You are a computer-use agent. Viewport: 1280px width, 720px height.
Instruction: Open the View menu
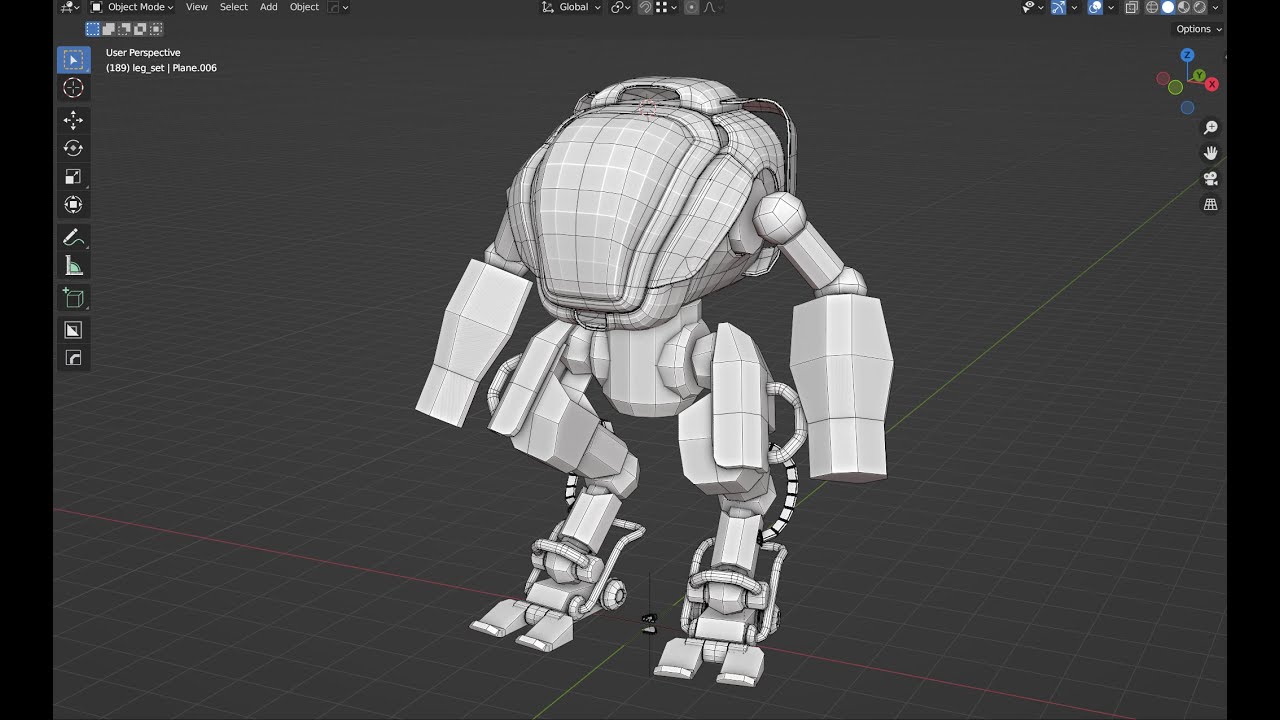click(197, 7)
